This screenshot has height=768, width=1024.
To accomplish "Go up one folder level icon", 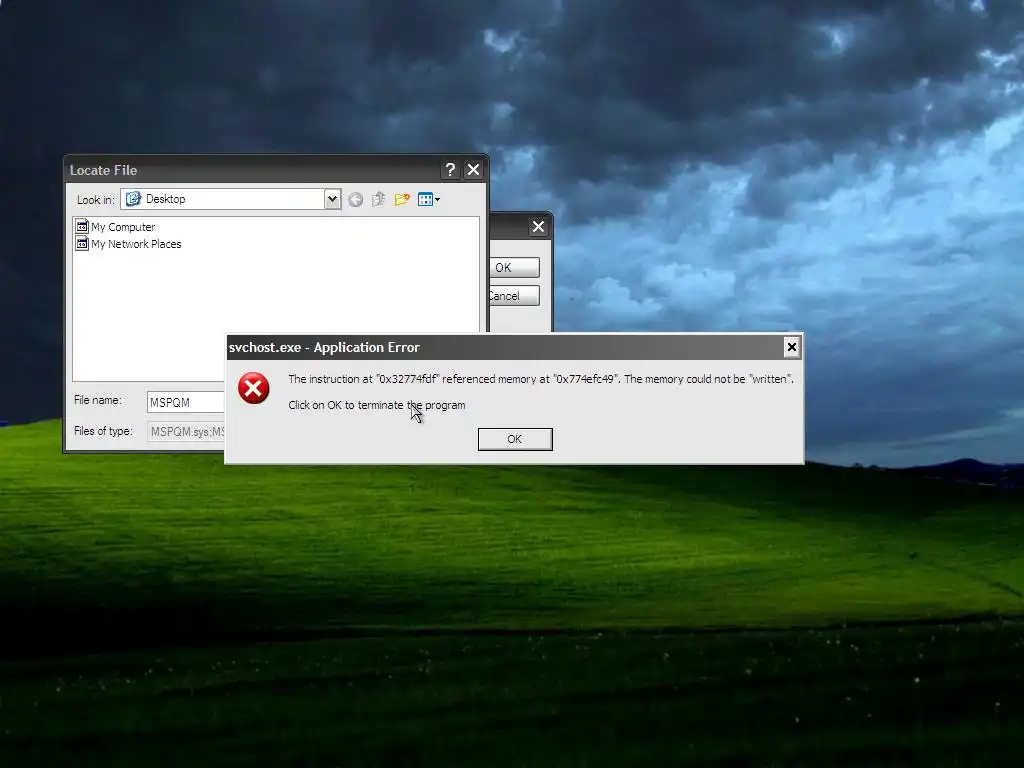I will [x=378, y=199].
